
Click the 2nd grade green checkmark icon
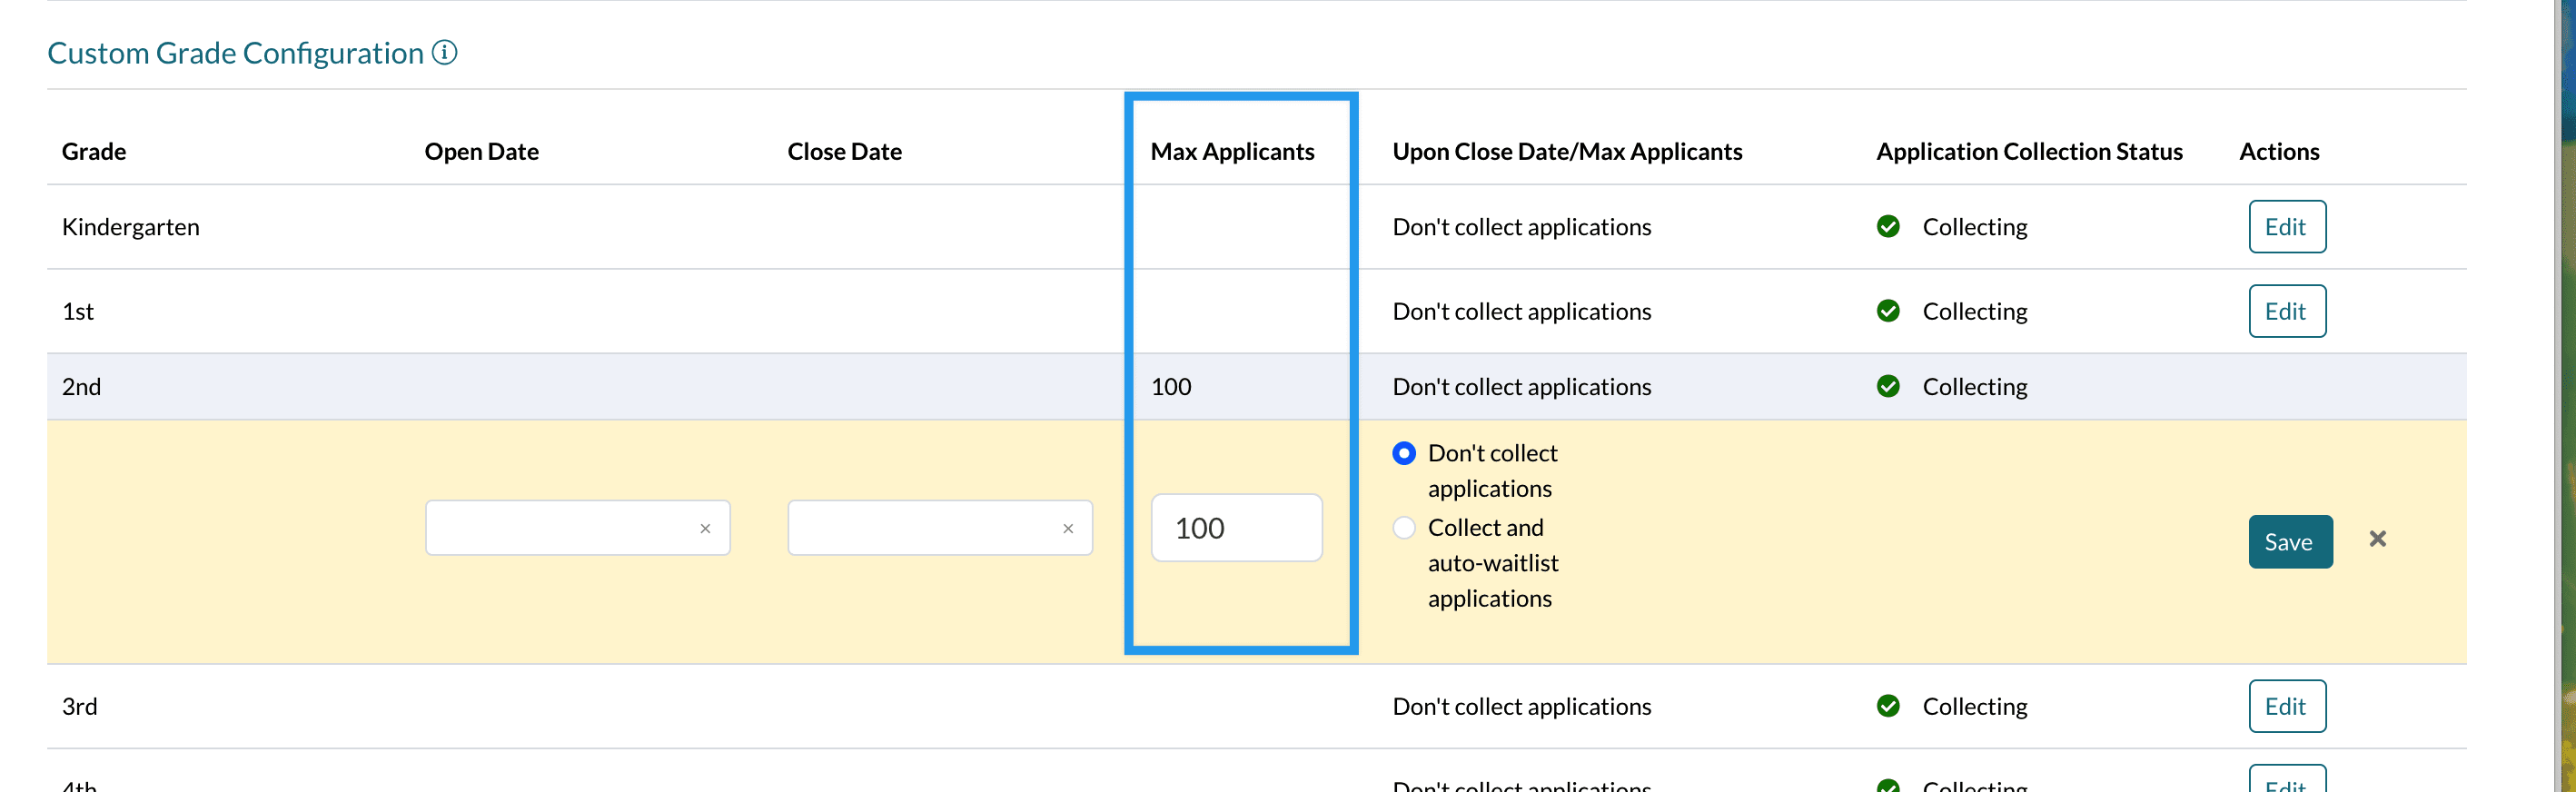[x=1888, y=387]
